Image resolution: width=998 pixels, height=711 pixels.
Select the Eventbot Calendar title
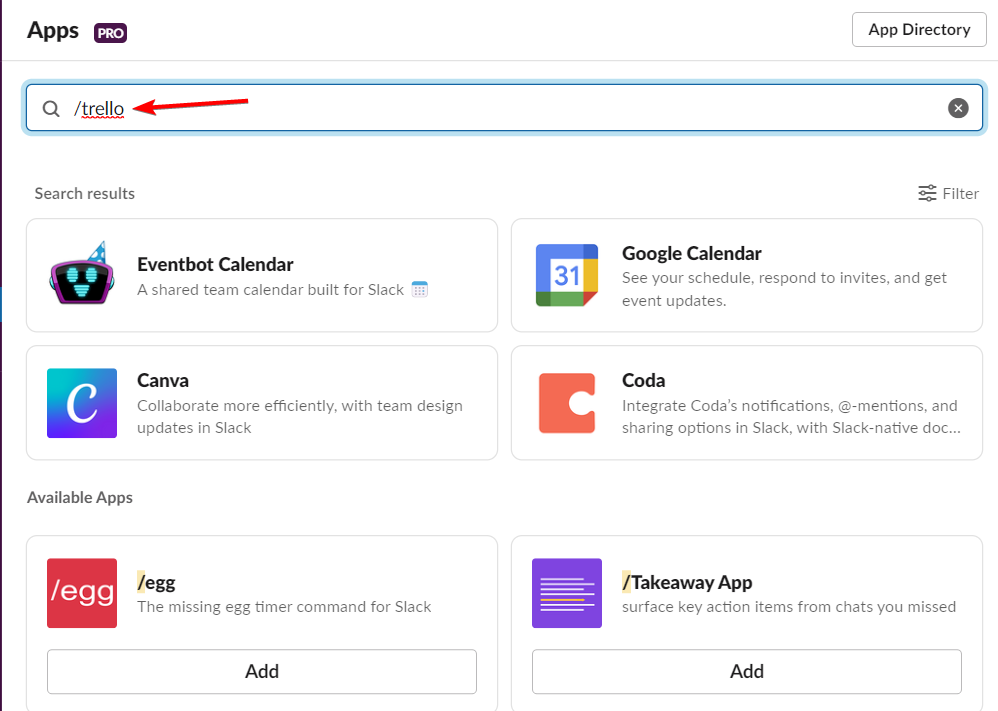pyautogui.click(x=215, y=264)
